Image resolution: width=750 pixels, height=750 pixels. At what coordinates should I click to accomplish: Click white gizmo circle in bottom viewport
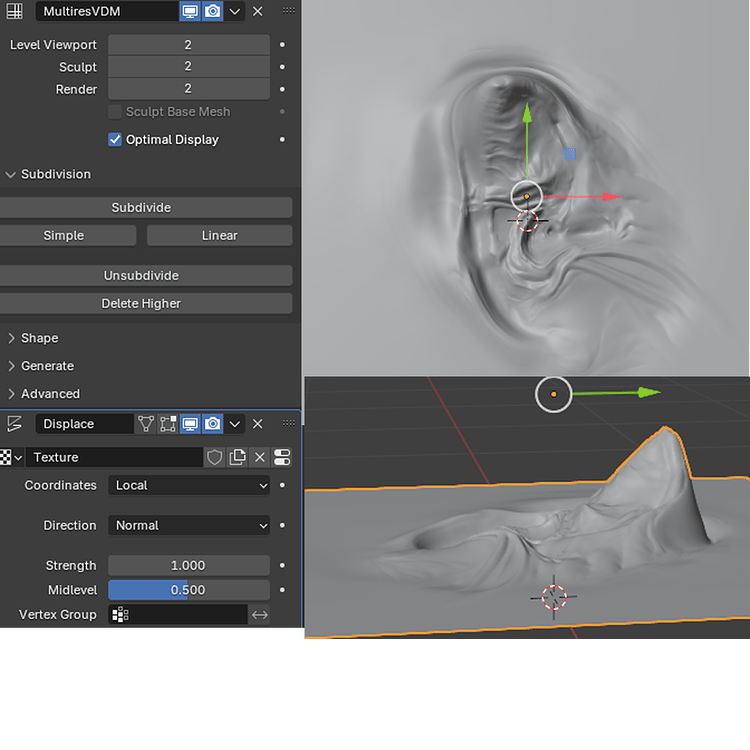click(x=553, y=394)
